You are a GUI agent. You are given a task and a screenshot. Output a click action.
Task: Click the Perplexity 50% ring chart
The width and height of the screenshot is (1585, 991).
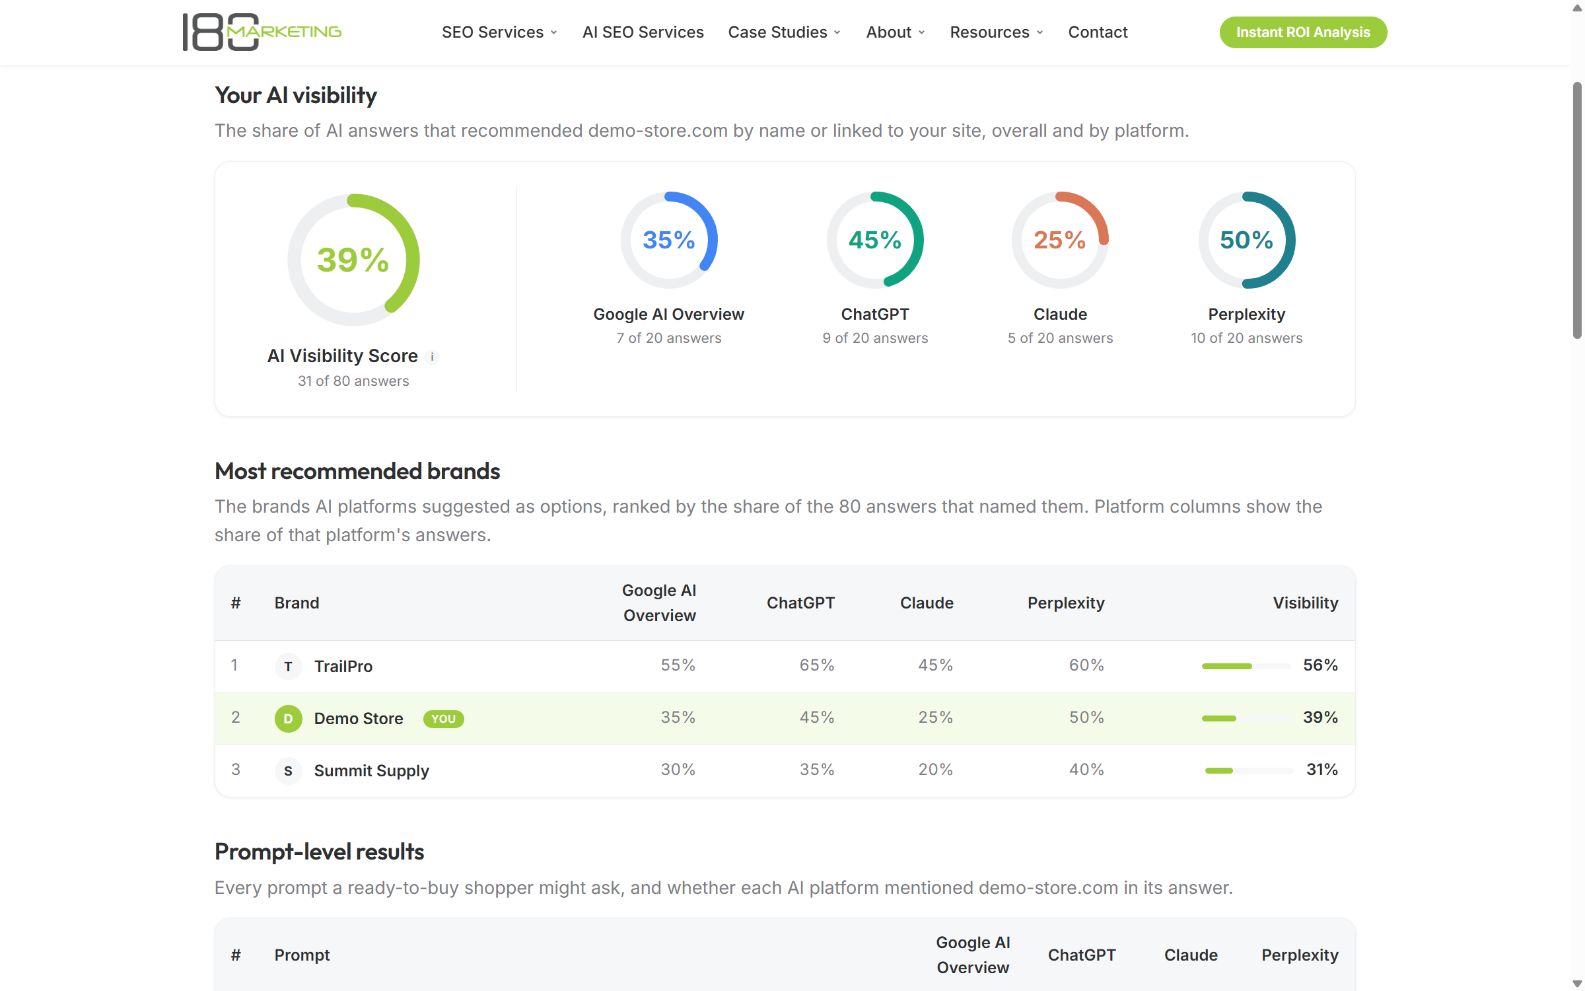(x=1247, y=240)
